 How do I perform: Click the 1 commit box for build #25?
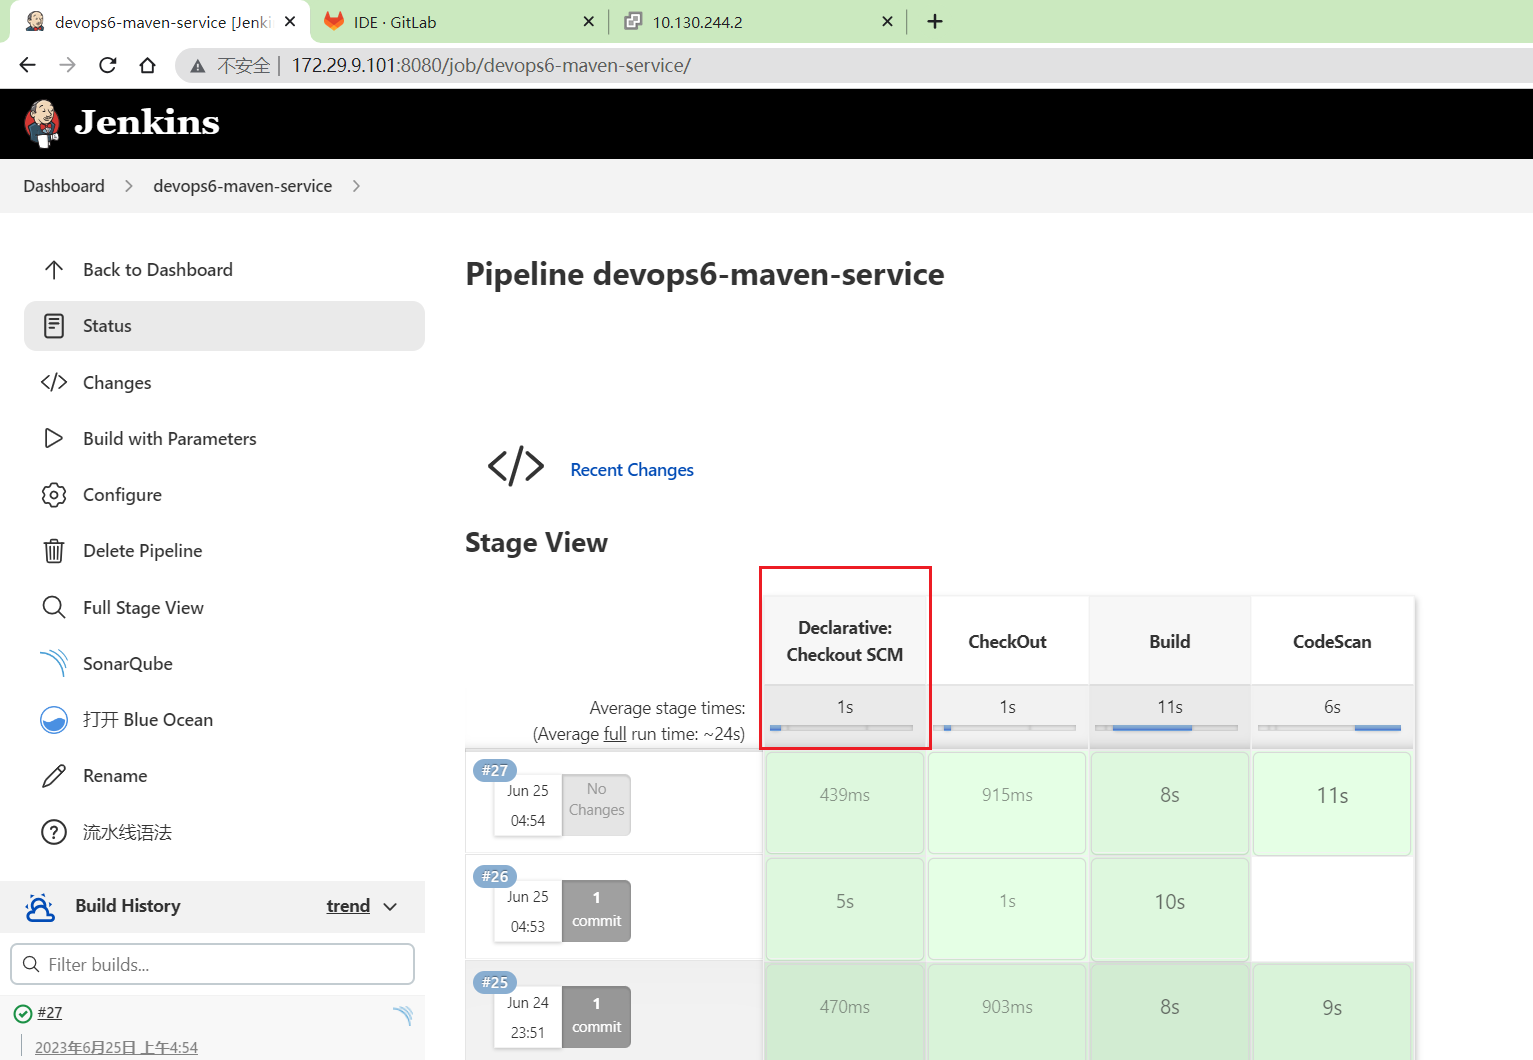(x=596, y=1016)
